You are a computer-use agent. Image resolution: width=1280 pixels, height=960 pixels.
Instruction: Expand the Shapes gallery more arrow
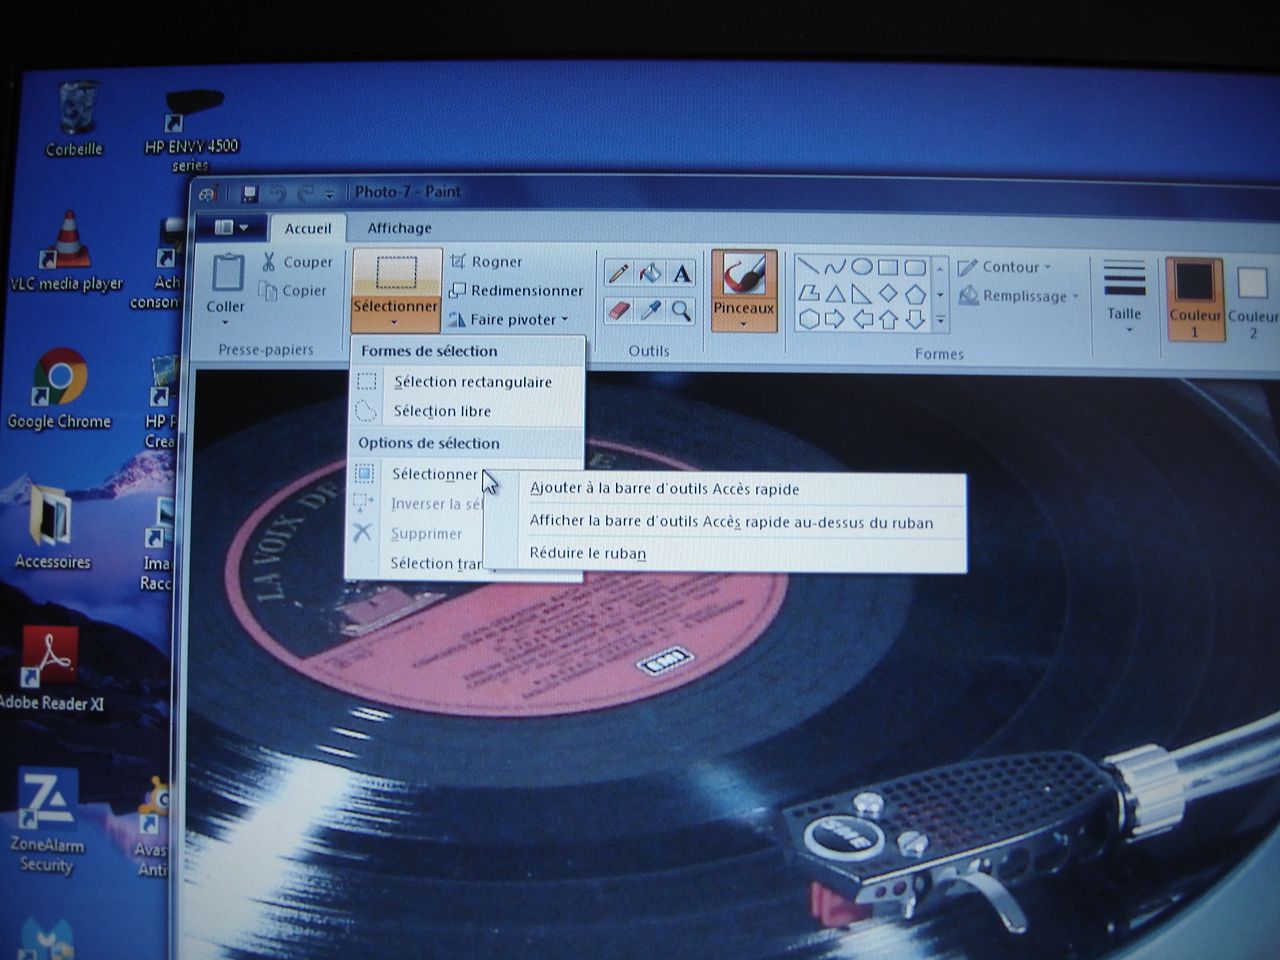coord(940,321)
